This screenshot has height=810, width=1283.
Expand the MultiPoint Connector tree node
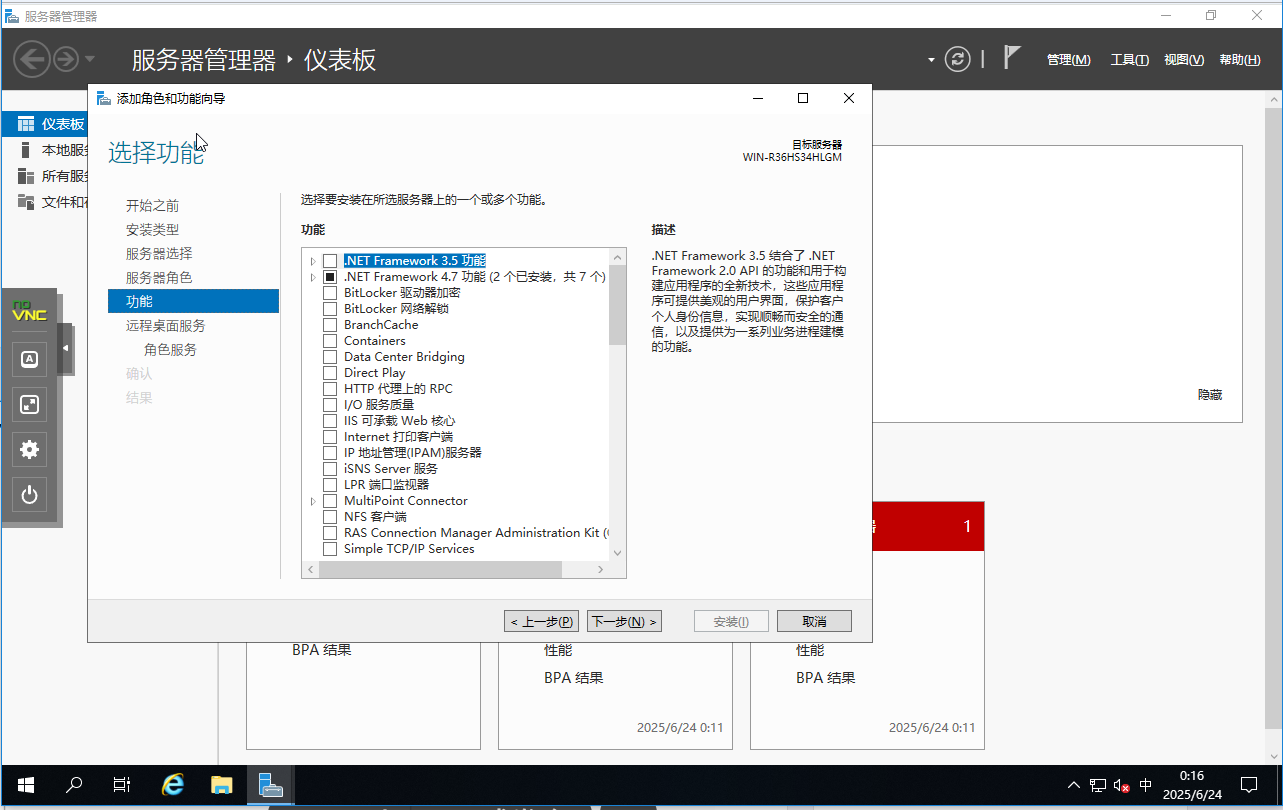click(x=313, y=501)
